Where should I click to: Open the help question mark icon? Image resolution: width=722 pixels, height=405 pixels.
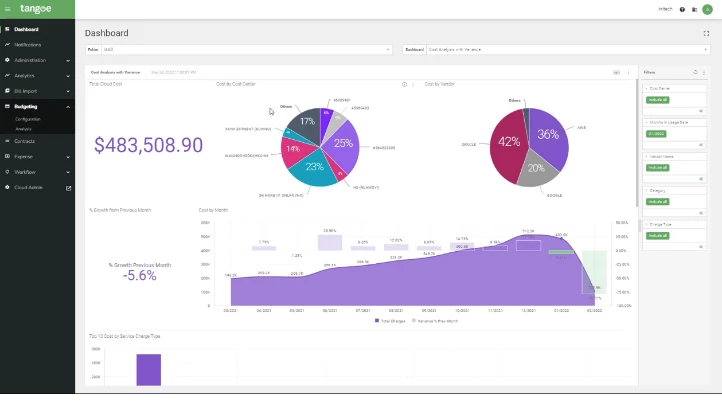tap(683, 9)
